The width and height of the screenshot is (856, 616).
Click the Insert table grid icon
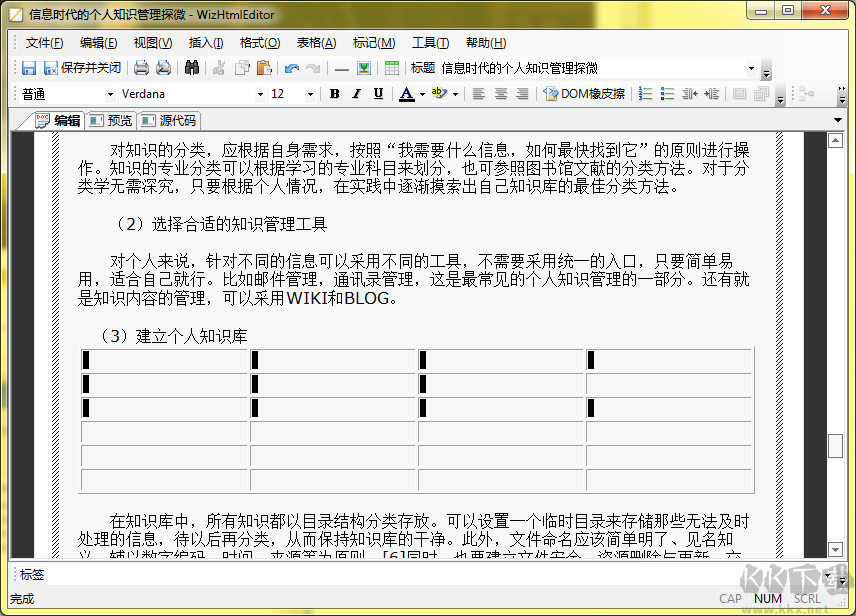tap(391, 68)
